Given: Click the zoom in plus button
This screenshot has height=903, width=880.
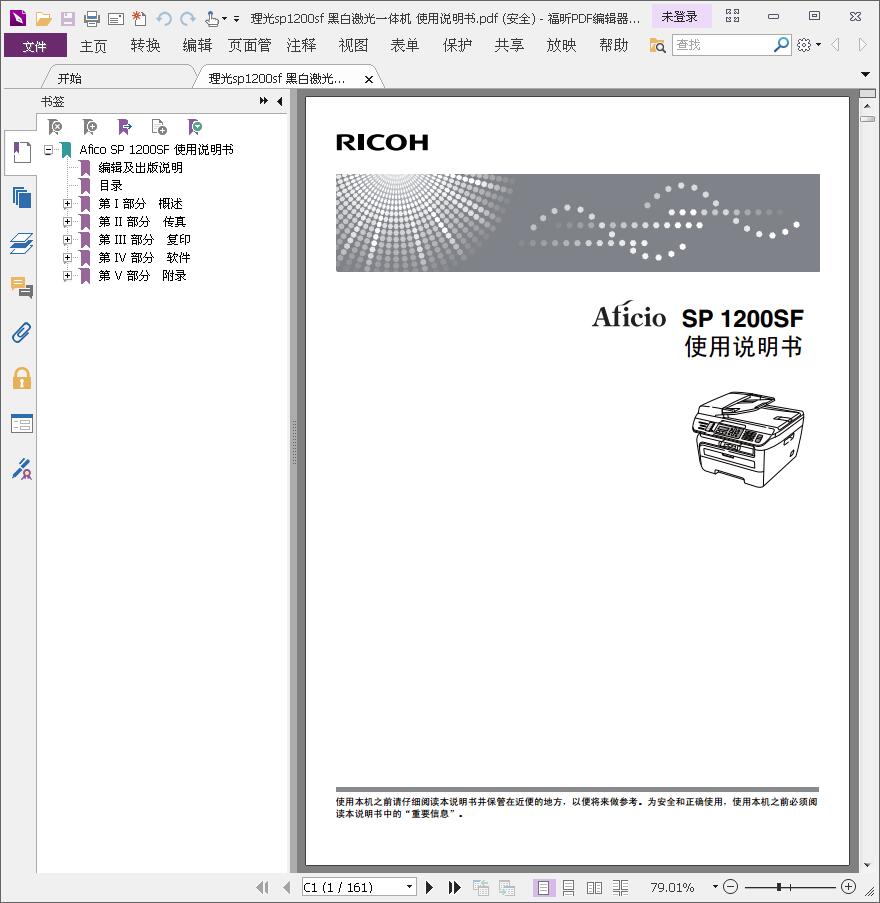Looking at the screenshot, I should pos(848,887).
